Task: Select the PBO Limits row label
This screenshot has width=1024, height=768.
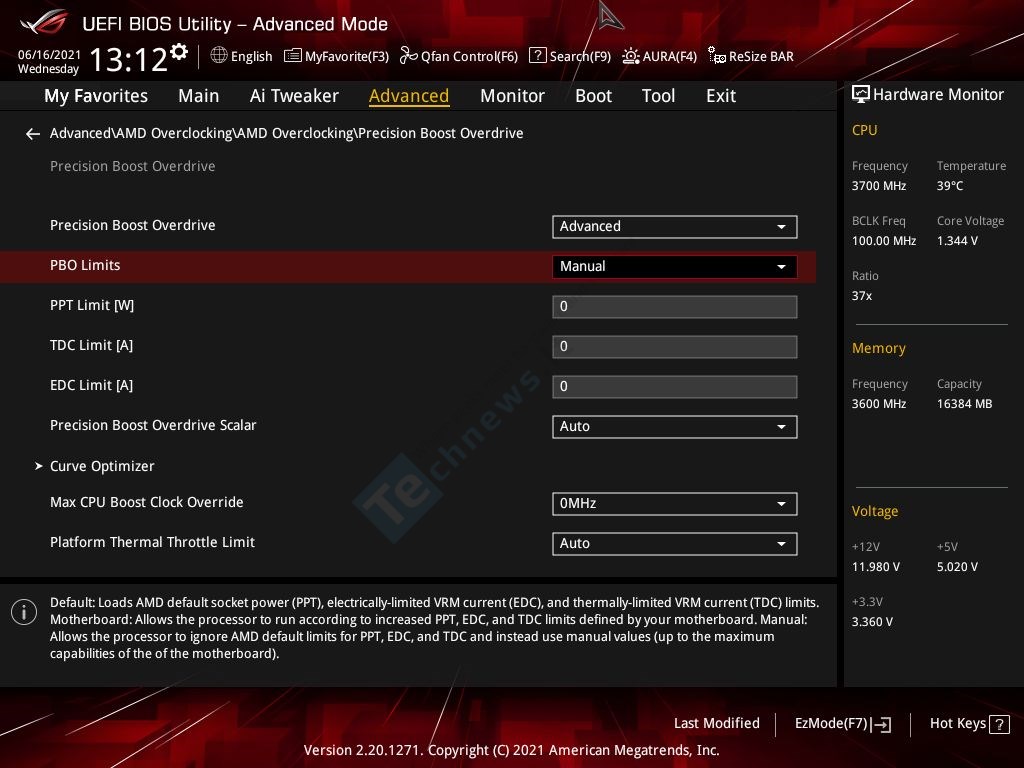Action: pyautogui.click(x=85, y=265)
